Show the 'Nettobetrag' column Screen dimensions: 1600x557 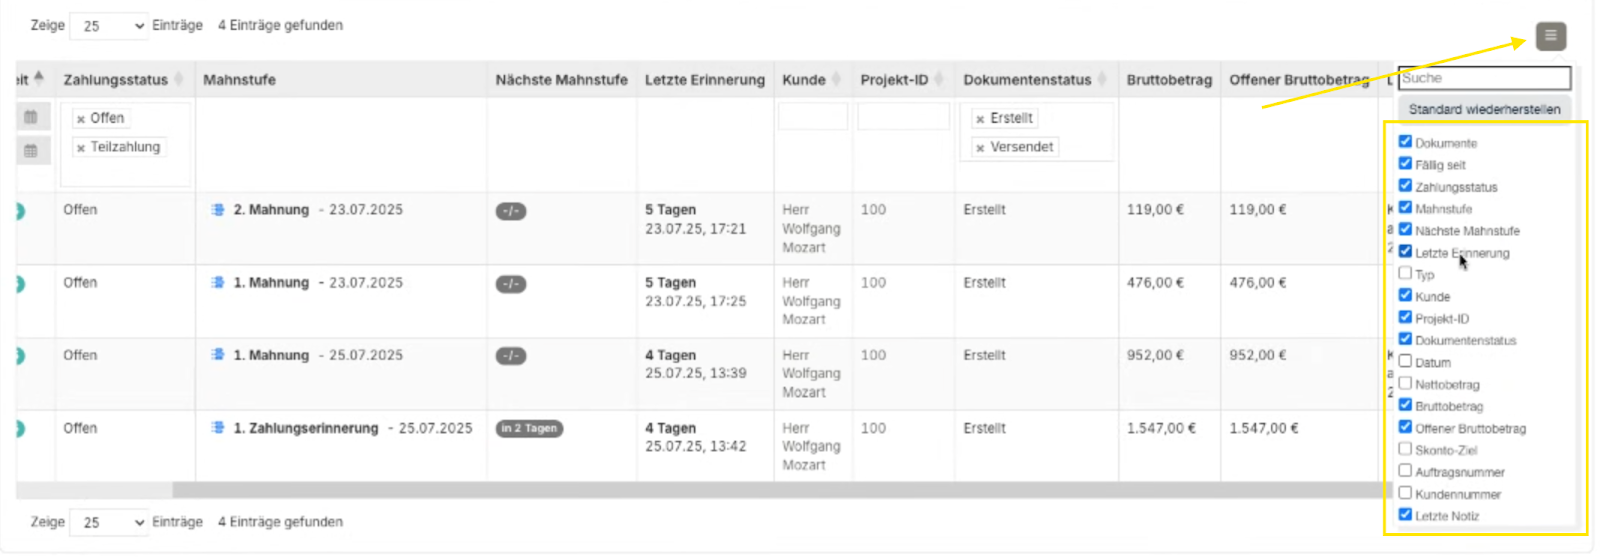tap(1405, 383)
